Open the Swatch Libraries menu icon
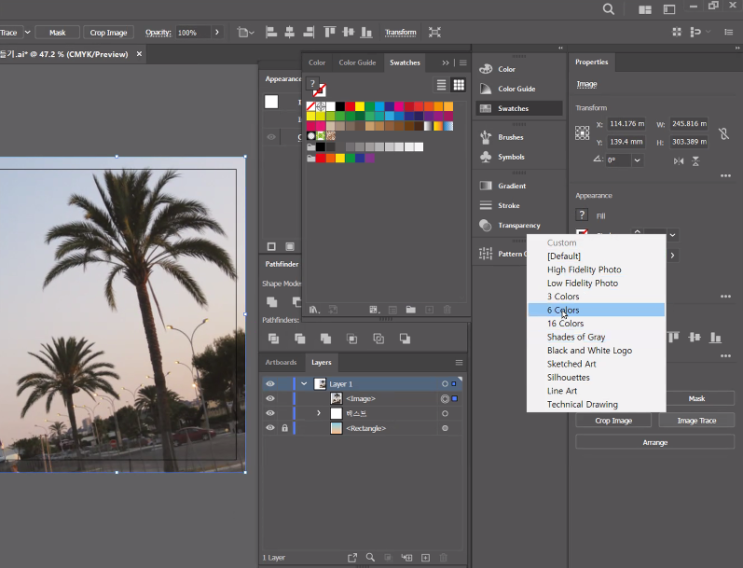 click(x=314, y=310)
